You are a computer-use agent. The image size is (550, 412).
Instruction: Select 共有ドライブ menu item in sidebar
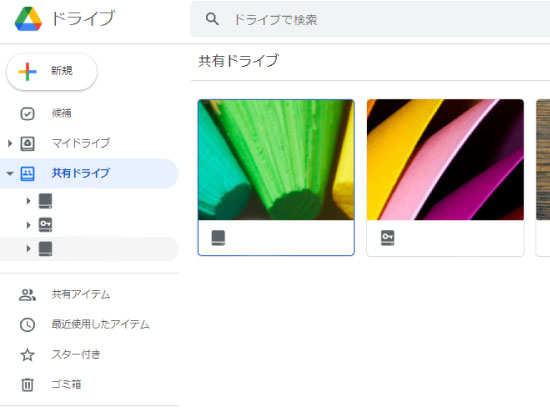tap(89, 173)
